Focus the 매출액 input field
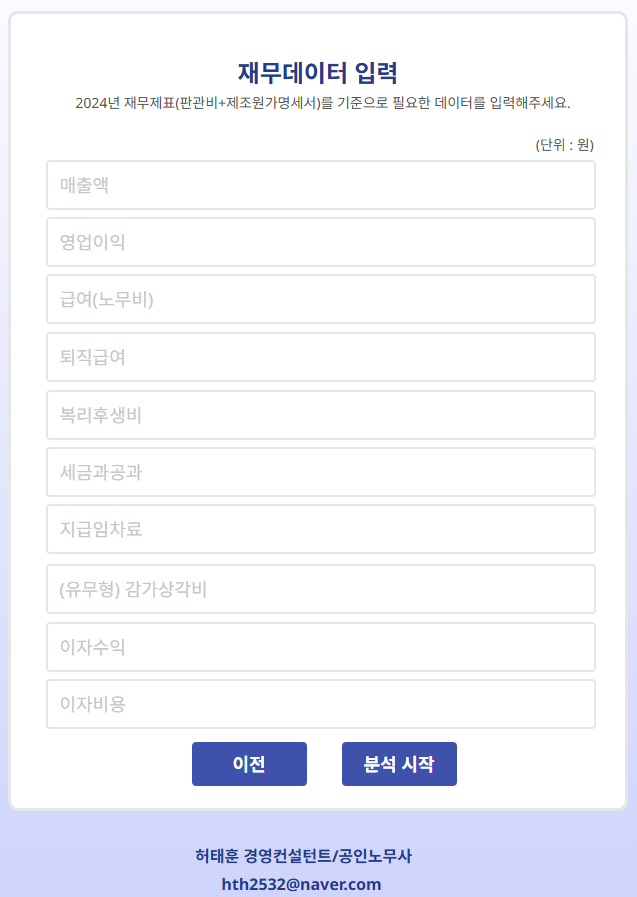 coord(321,185)
